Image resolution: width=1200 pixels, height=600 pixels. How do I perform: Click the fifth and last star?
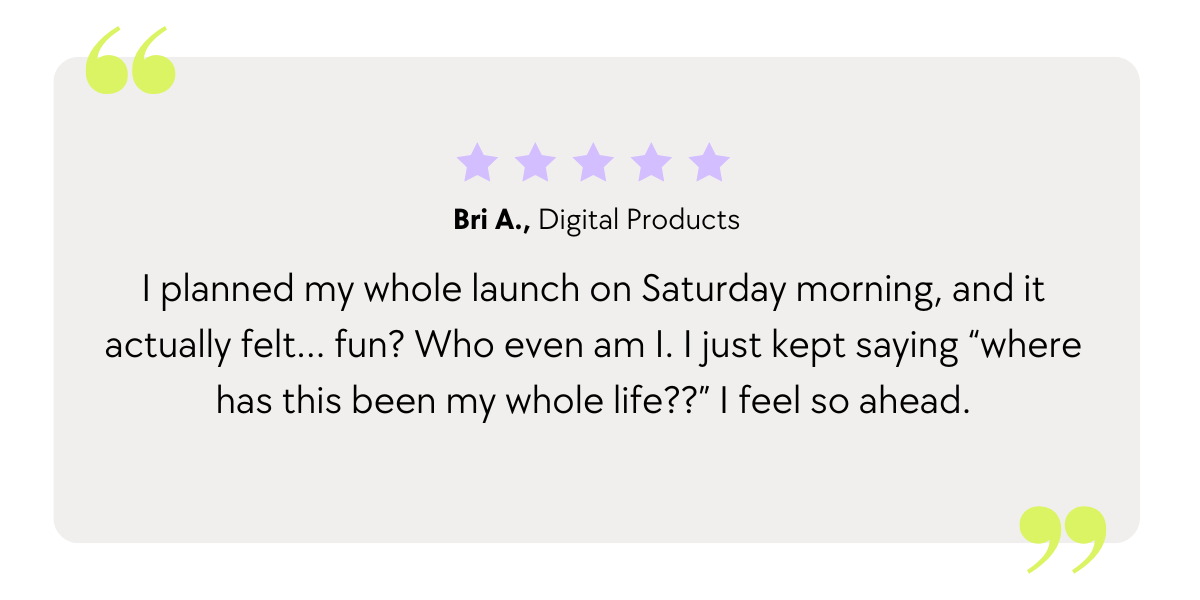click(x=710, y=162)
